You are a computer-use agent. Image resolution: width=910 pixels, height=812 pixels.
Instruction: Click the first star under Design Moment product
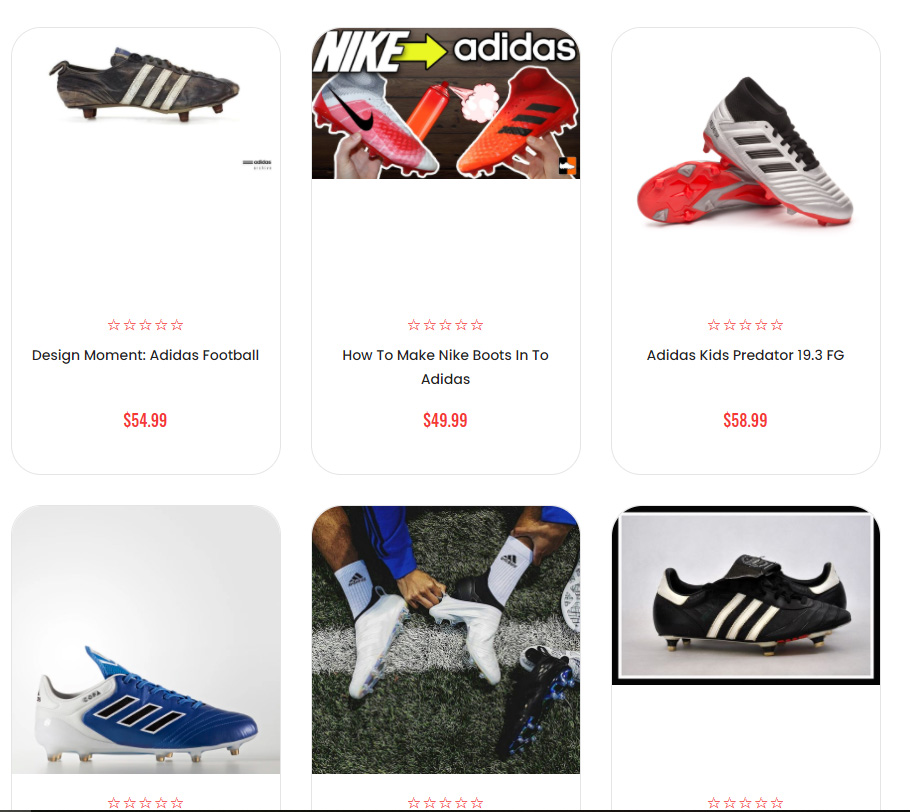[114, 325]
